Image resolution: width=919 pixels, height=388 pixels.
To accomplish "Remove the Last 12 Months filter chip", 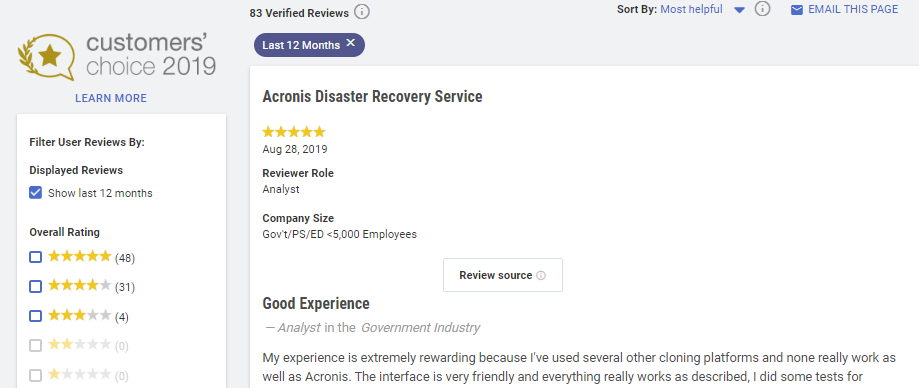I will [350, 43].
